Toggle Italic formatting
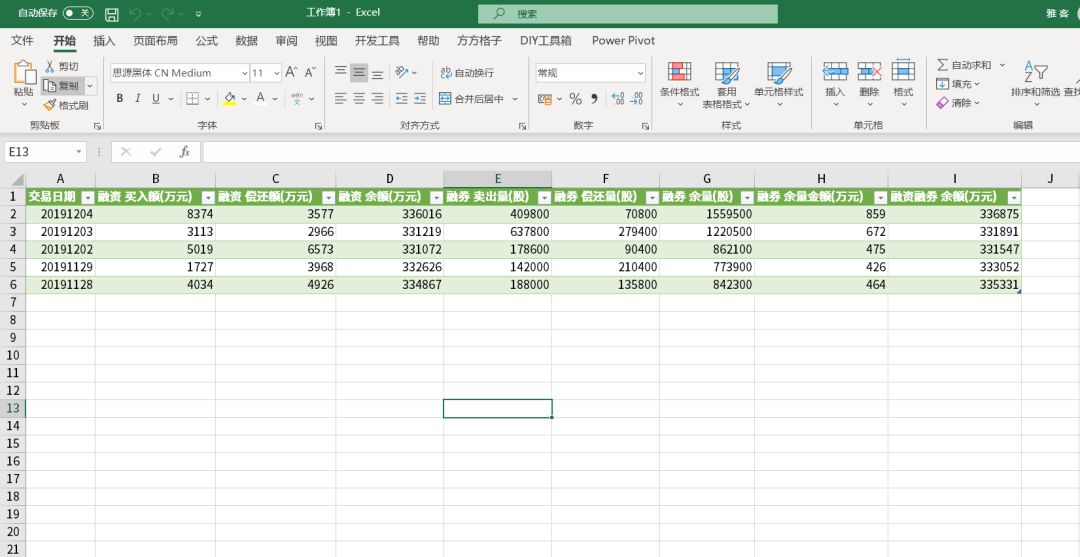The image size is (1080, 557). (x=137, y=98)
